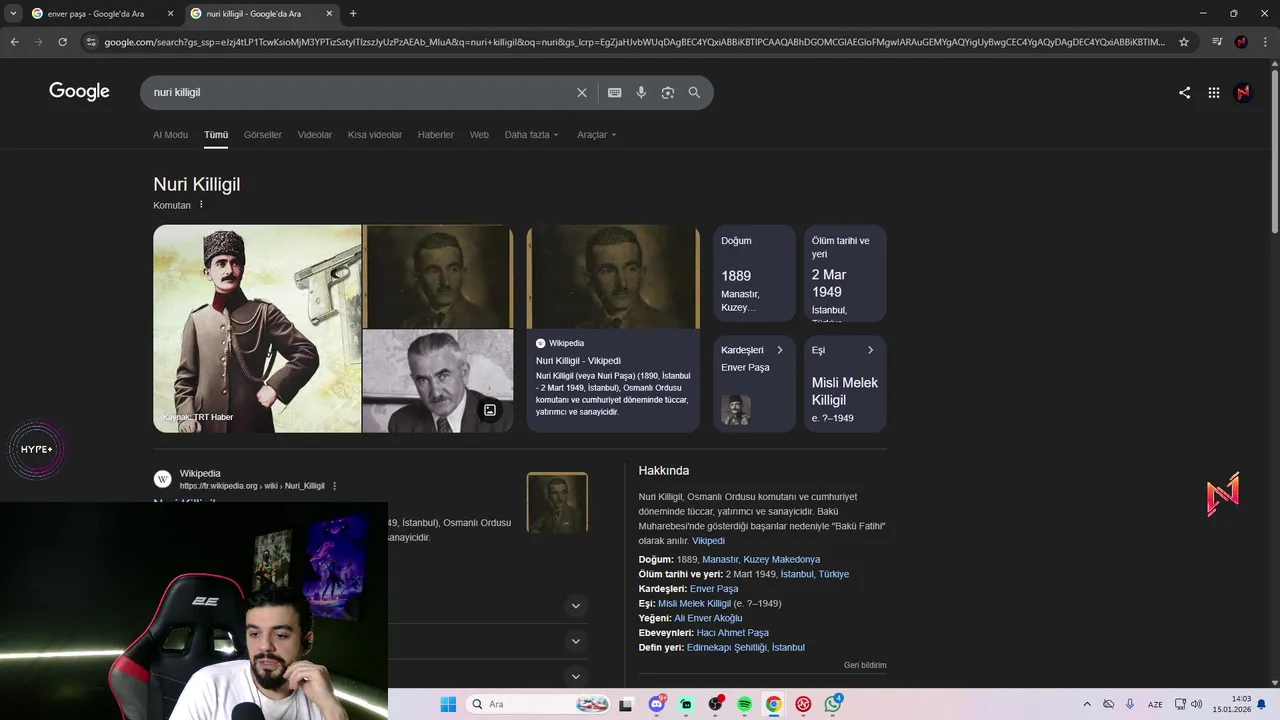Open the Ali Enver Akoğlu link
Viewport: 1280px width, 720px height.
pyautogui.click(x=708, y=618)
